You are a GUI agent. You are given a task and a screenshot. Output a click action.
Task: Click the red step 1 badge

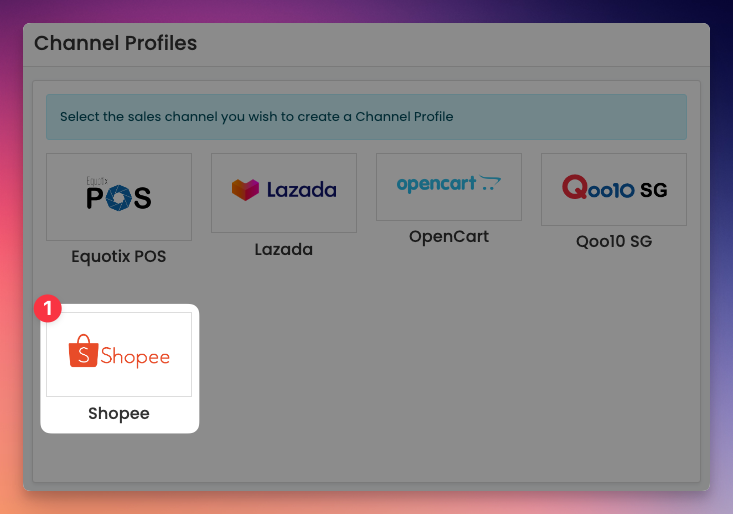48,308
